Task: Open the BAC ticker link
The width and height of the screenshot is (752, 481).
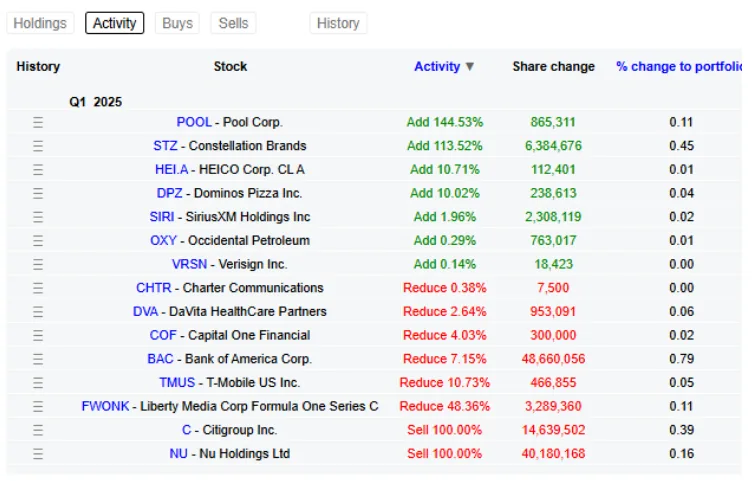Action: point(160,359)
